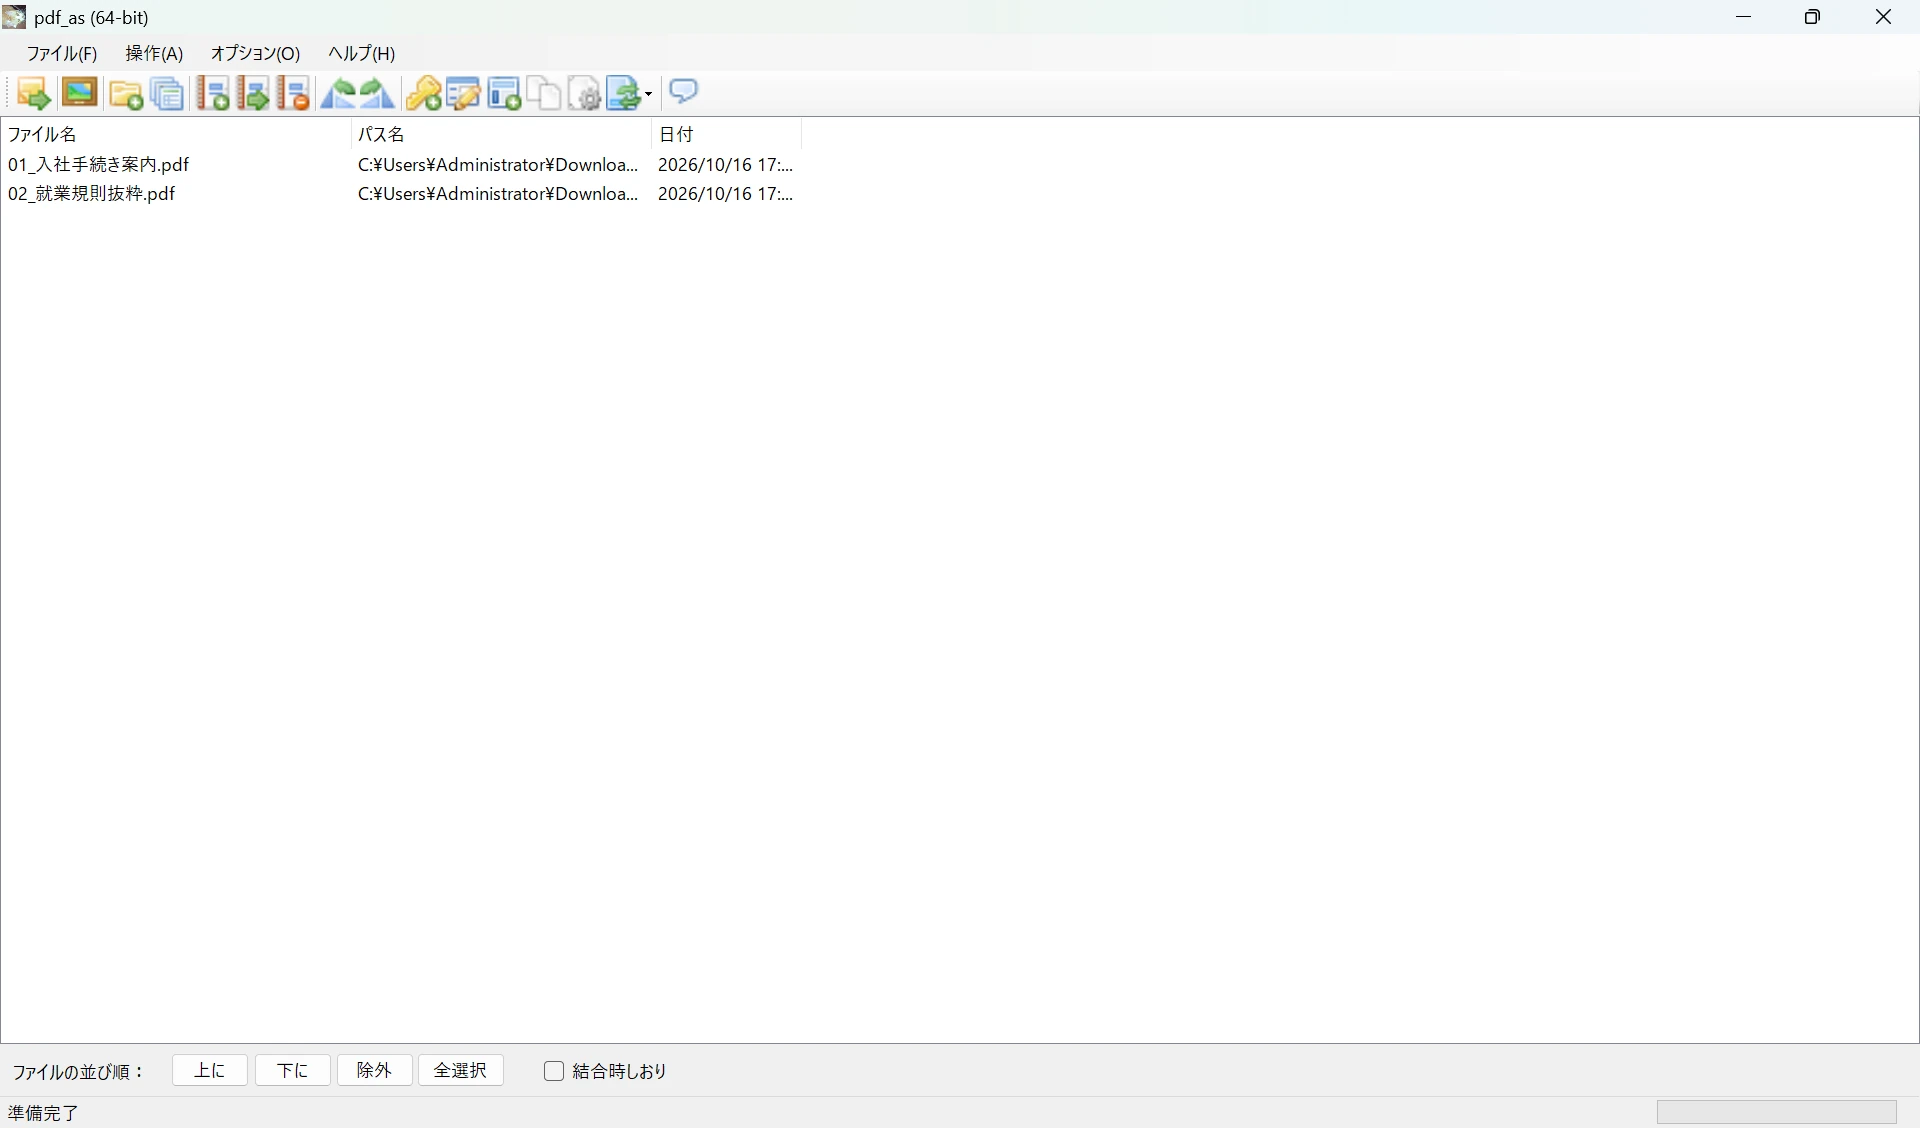Click the path cell of 01_入社手続き案内.pdf
This screenshot has width=1920, height=1128.
click(498, 165)
